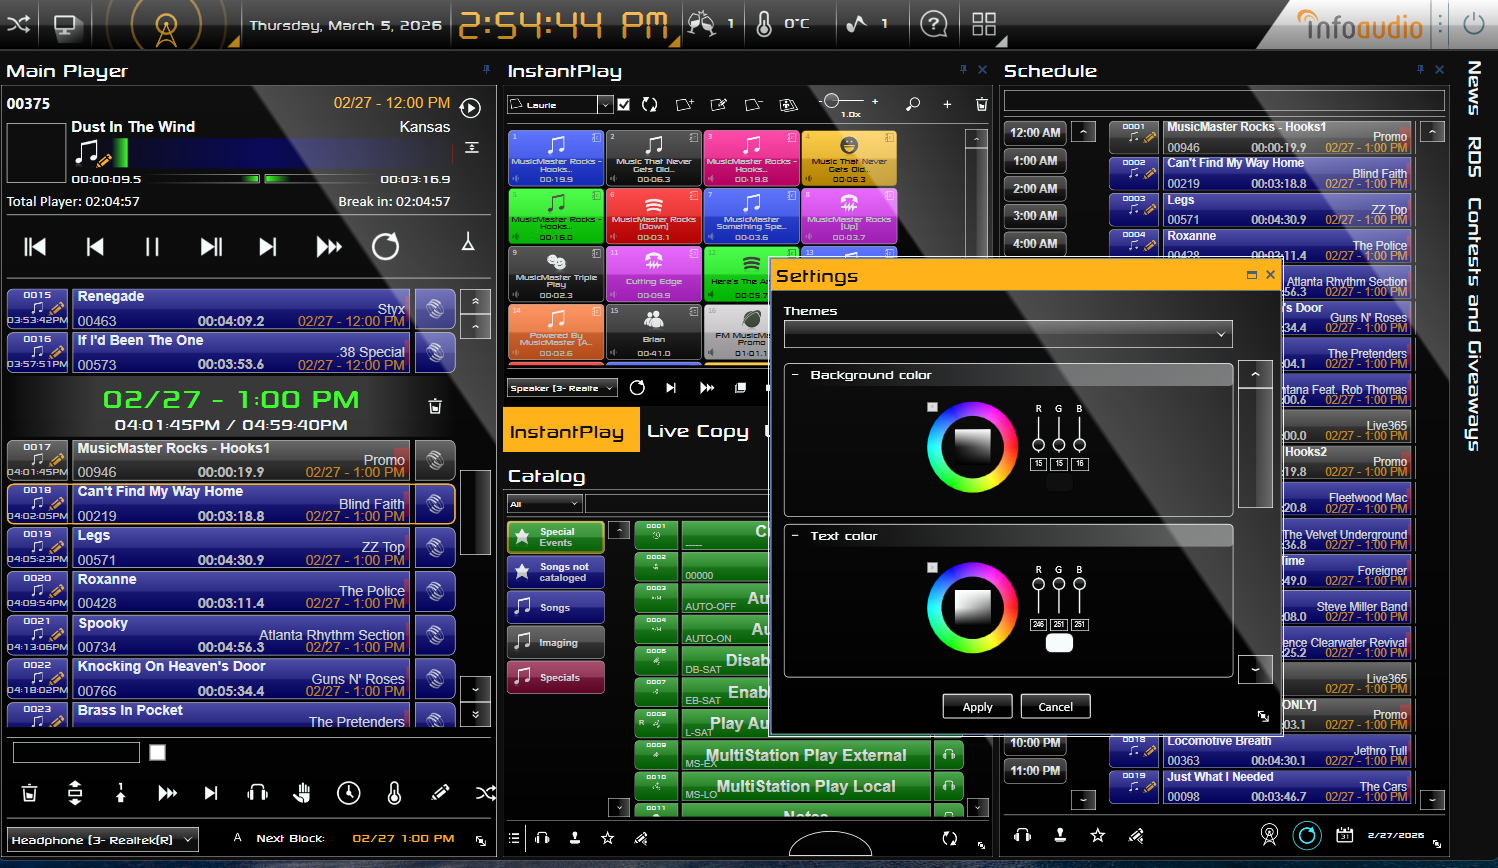Click the pencil edit icon in Main Player toolbar
The width and height of the screenshot is (1498, 868).
coord(440,793)
